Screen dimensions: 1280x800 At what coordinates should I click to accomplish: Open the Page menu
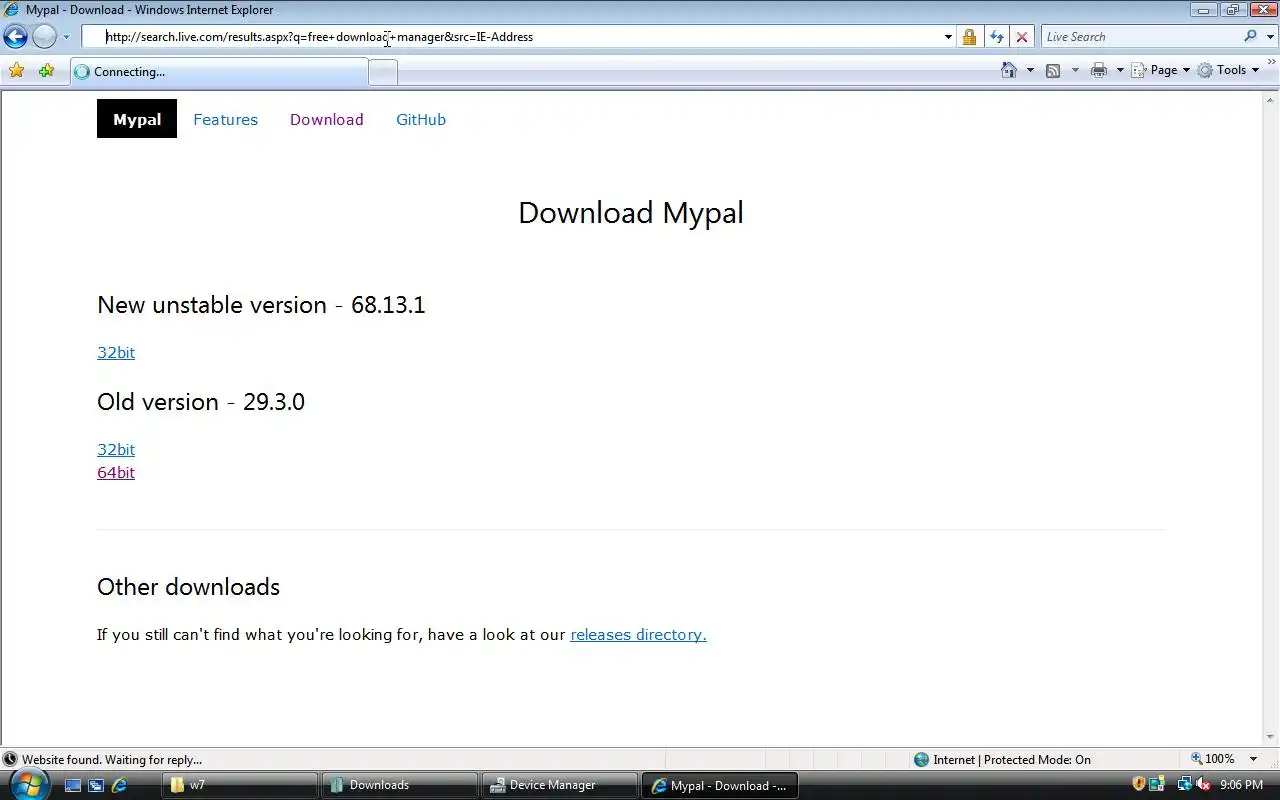click(x=1161, y=70)
